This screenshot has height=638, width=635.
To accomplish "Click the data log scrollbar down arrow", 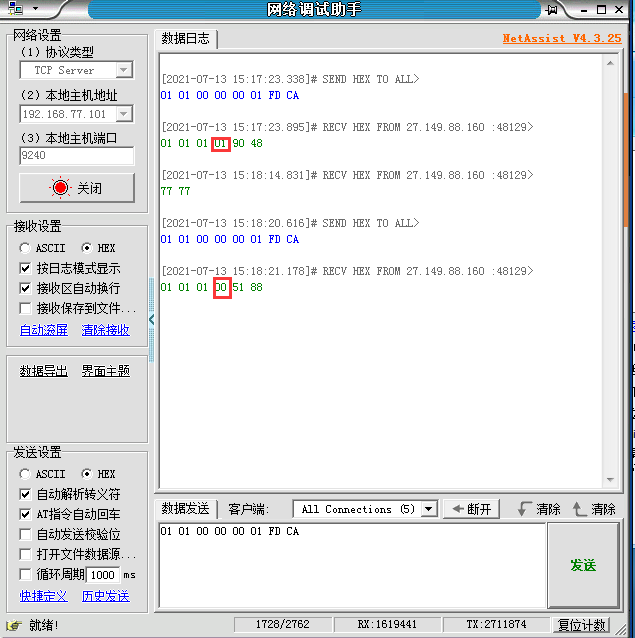I will pos(610,480).
